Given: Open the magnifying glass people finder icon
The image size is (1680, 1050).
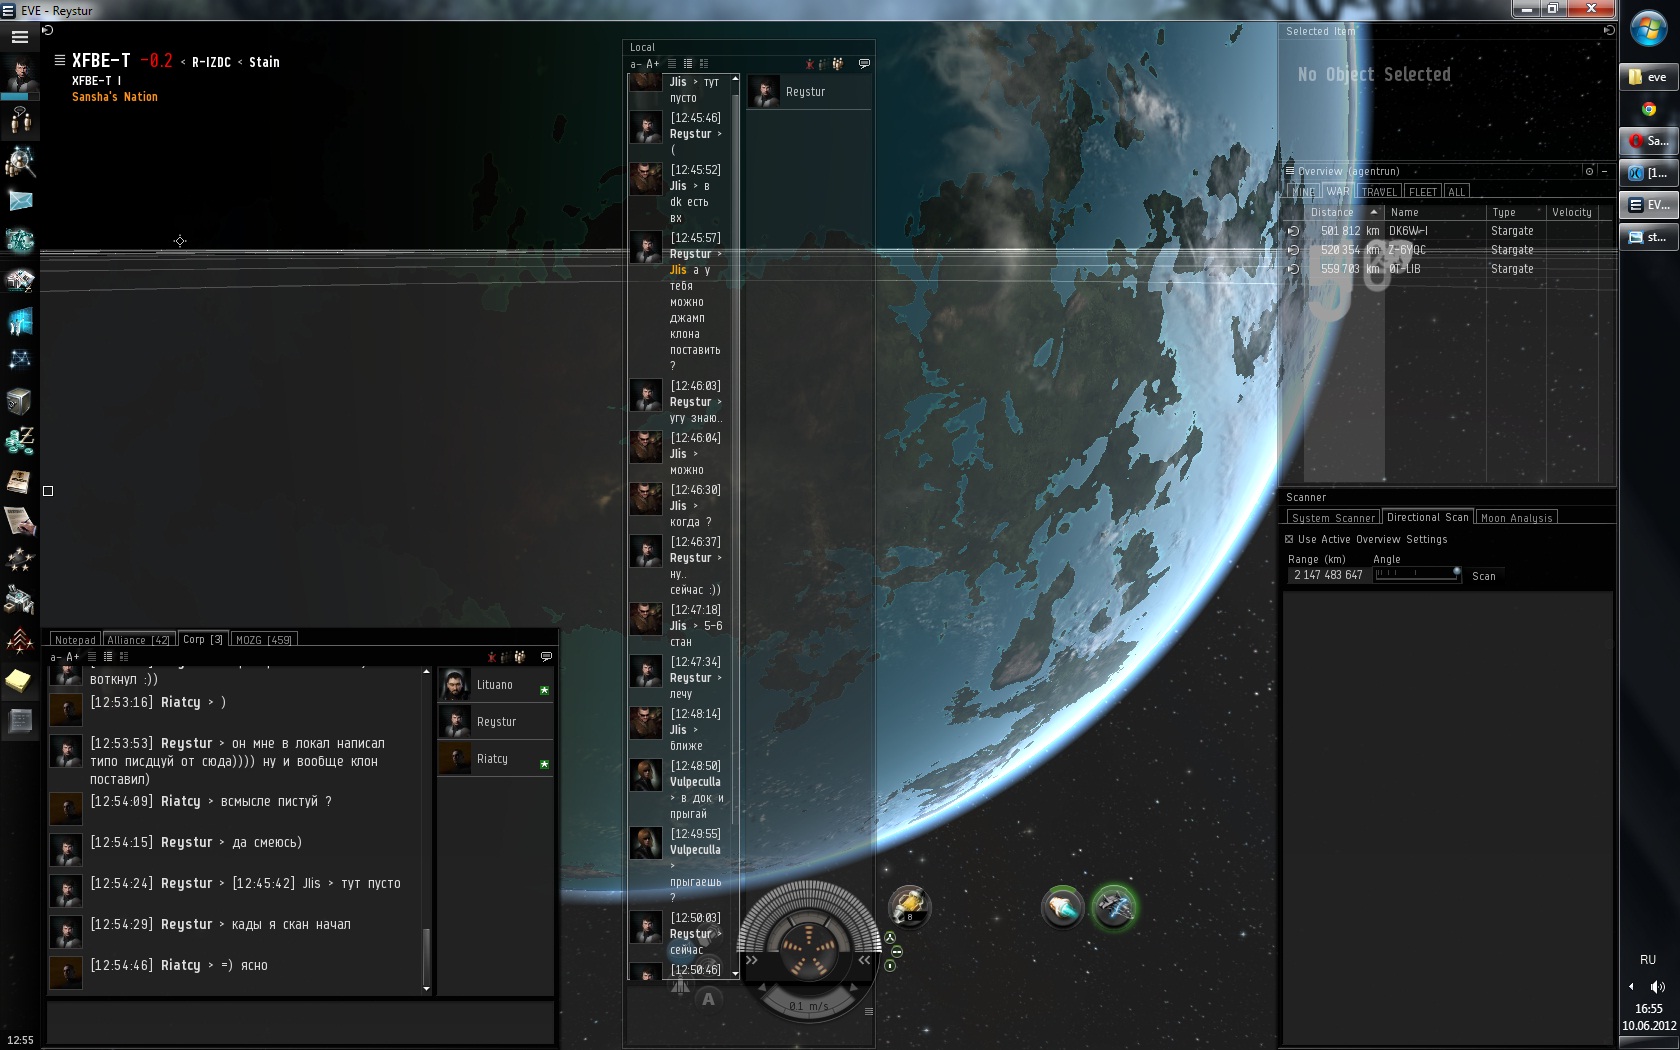Looking at the screenshot, I should pyautogui.click(x=19, y=161).
